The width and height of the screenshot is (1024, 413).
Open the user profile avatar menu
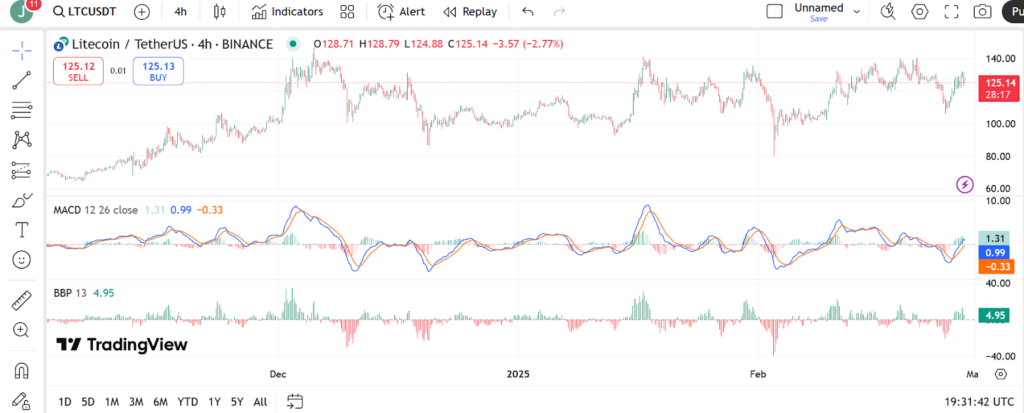24,11
